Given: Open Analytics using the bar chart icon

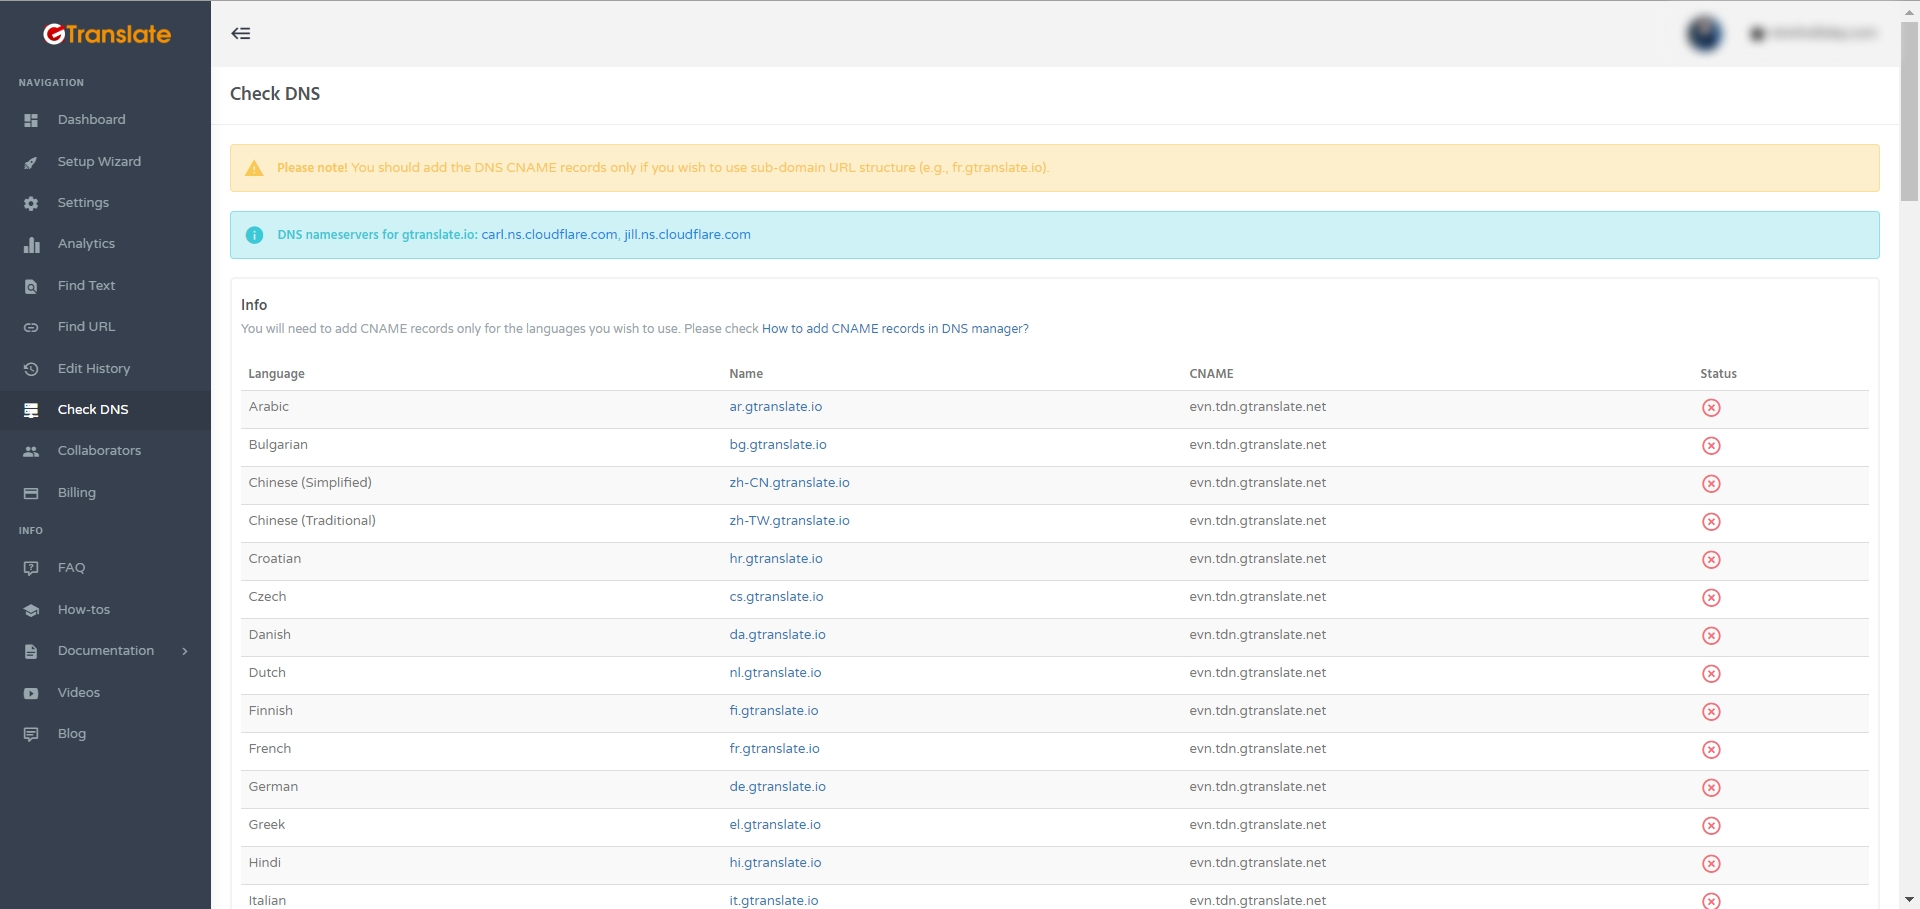Looking at the screenshot, I should pyautogui.click(x=31, y=243).
